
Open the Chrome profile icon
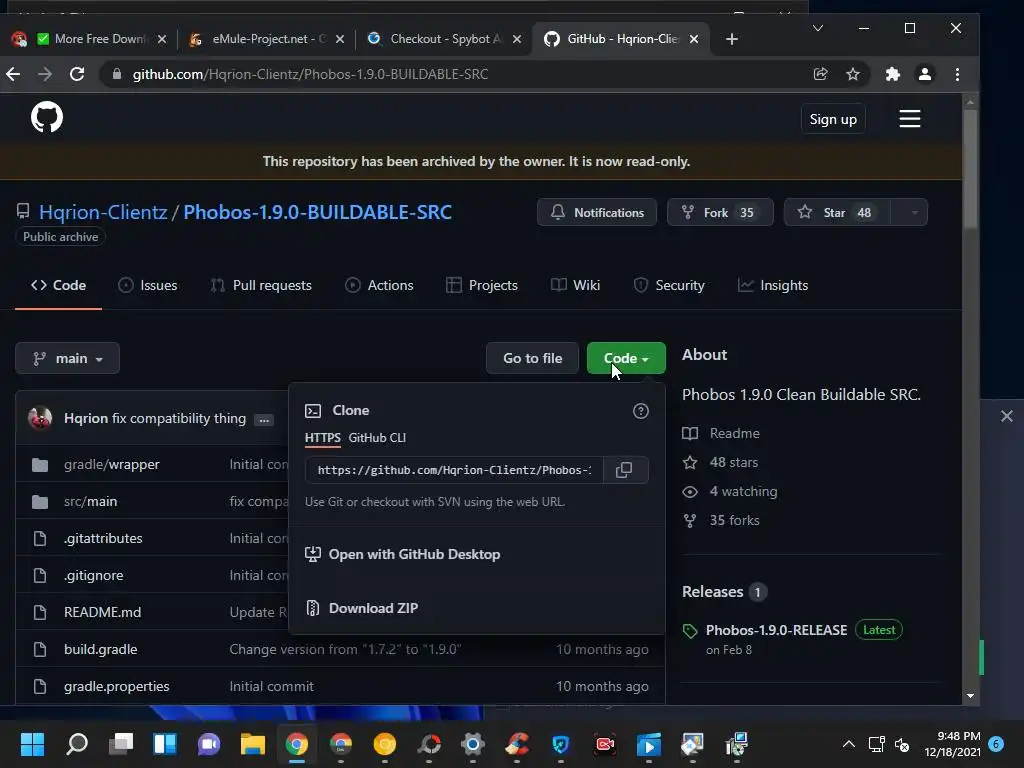tap(925, 74)
